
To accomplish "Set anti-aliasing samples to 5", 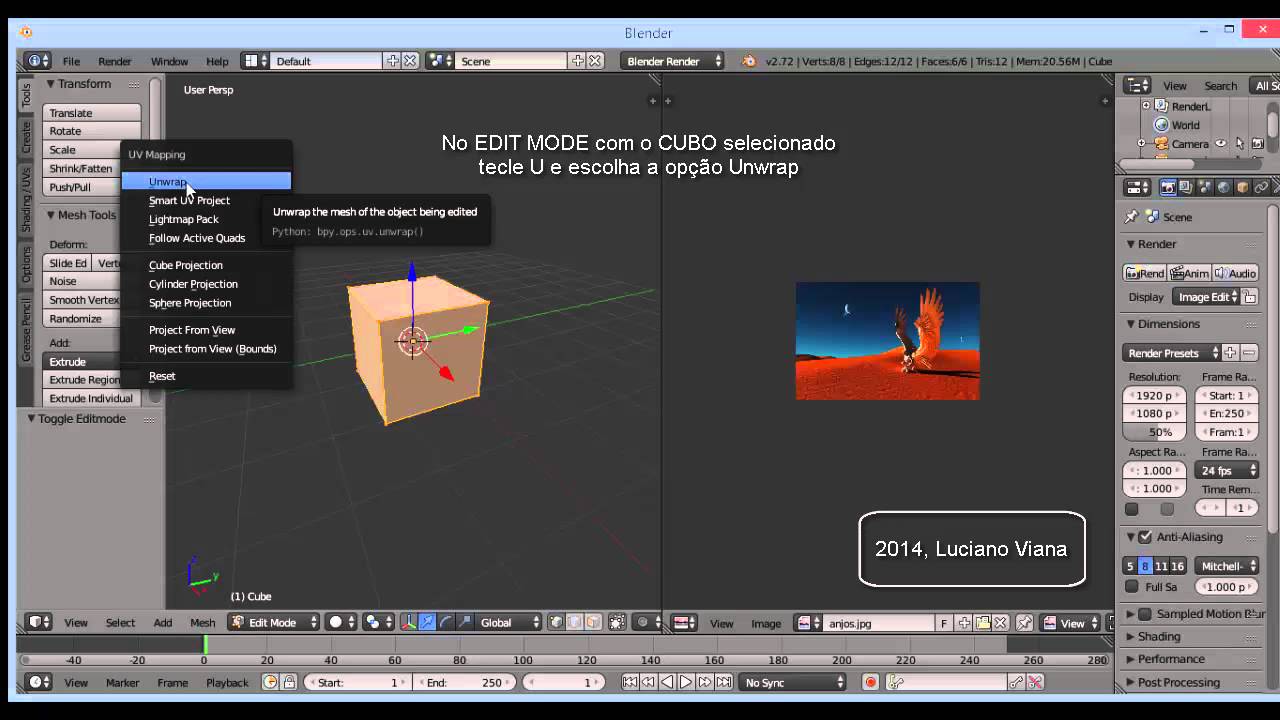I will tap(1130, 566).
